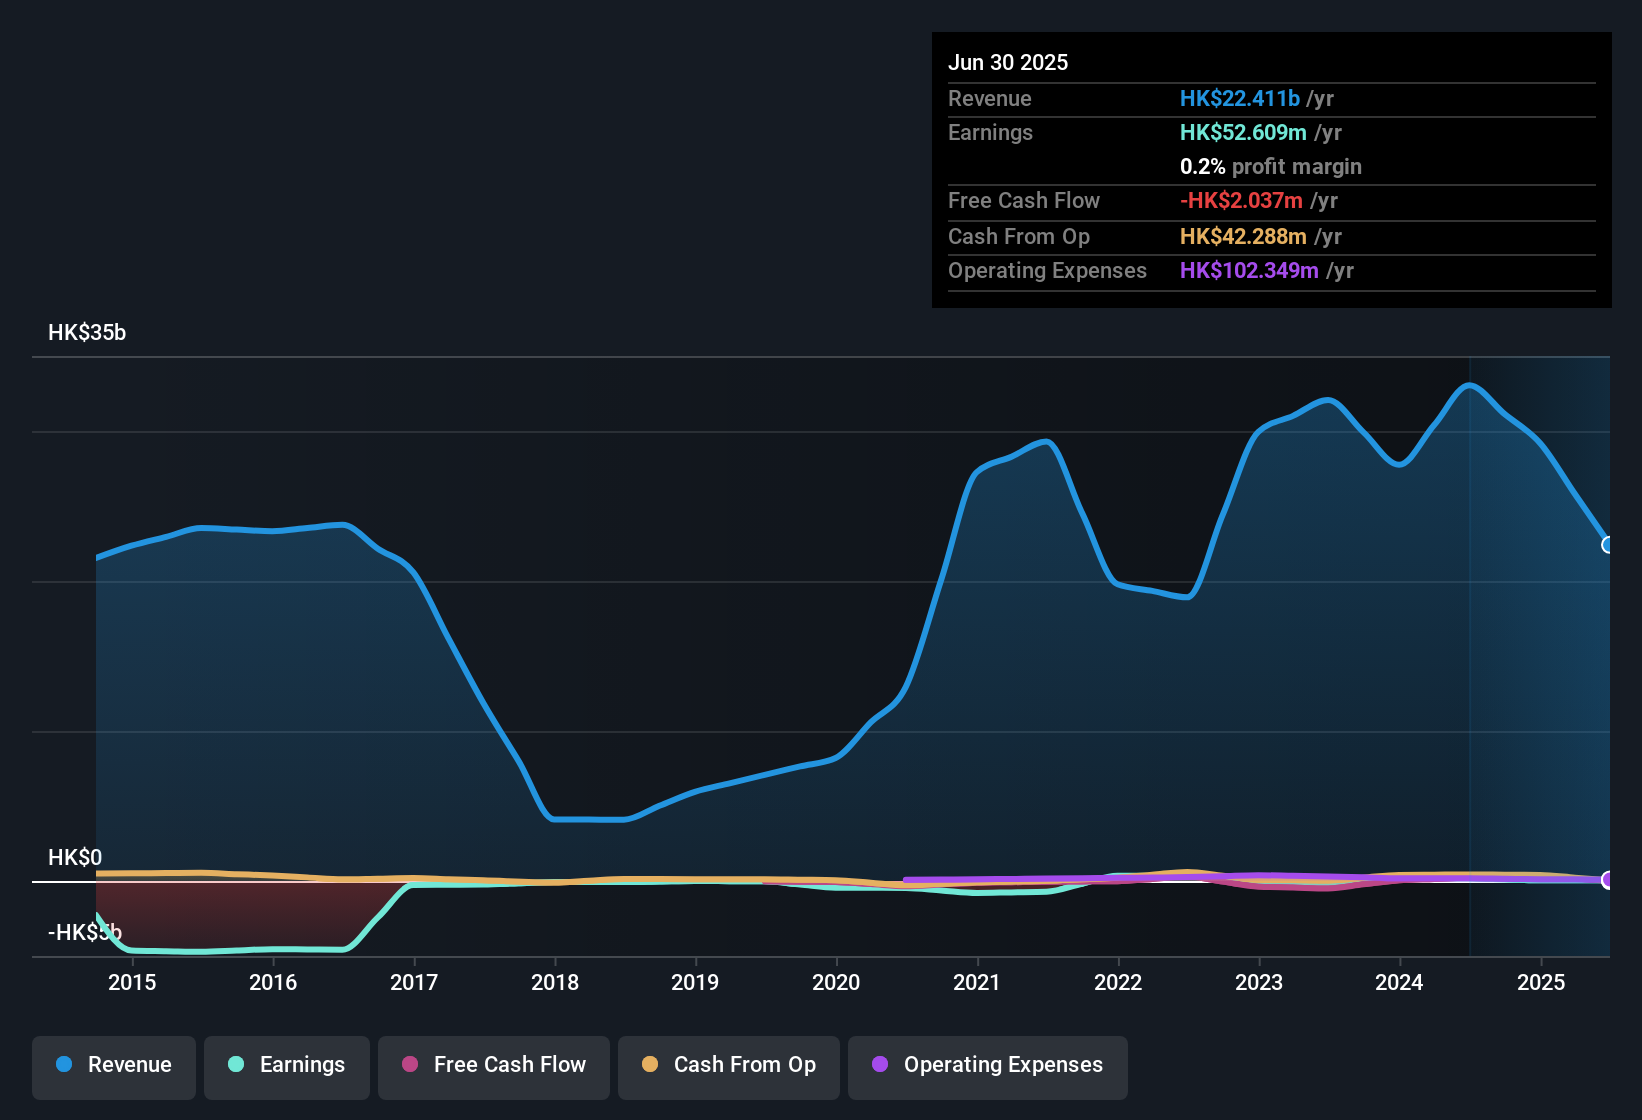
Task: Toggle the Earnings series in the legend
Action: click(x=287, y=1065)
